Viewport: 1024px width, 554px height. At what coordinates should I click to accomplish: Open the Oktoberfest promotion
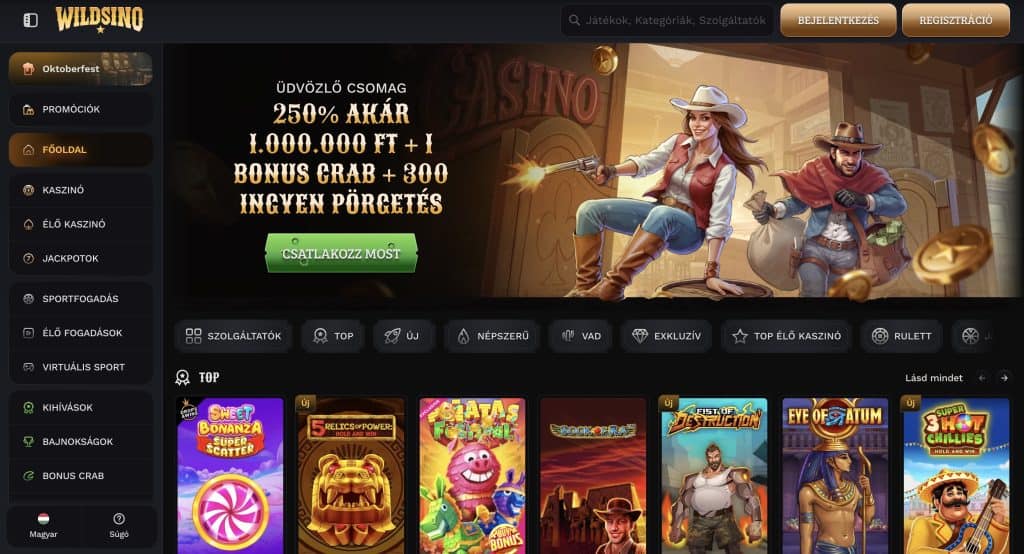click(x=80, y=69)
